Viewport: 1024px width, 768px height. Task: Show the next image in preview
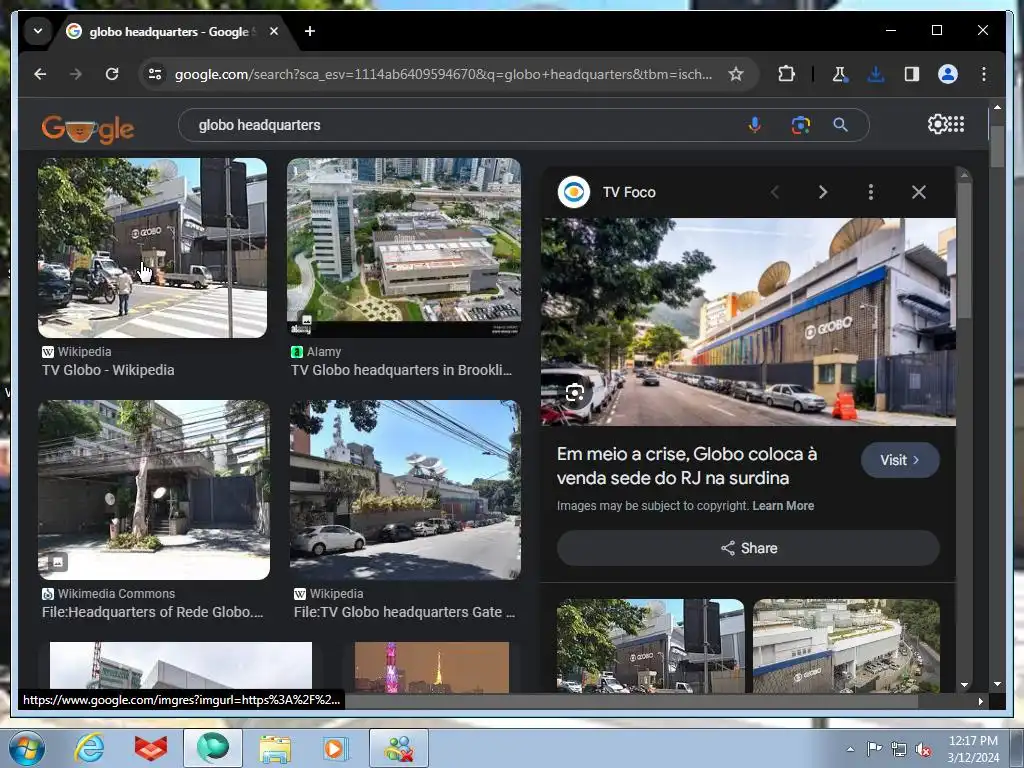(x=823, y=192)
